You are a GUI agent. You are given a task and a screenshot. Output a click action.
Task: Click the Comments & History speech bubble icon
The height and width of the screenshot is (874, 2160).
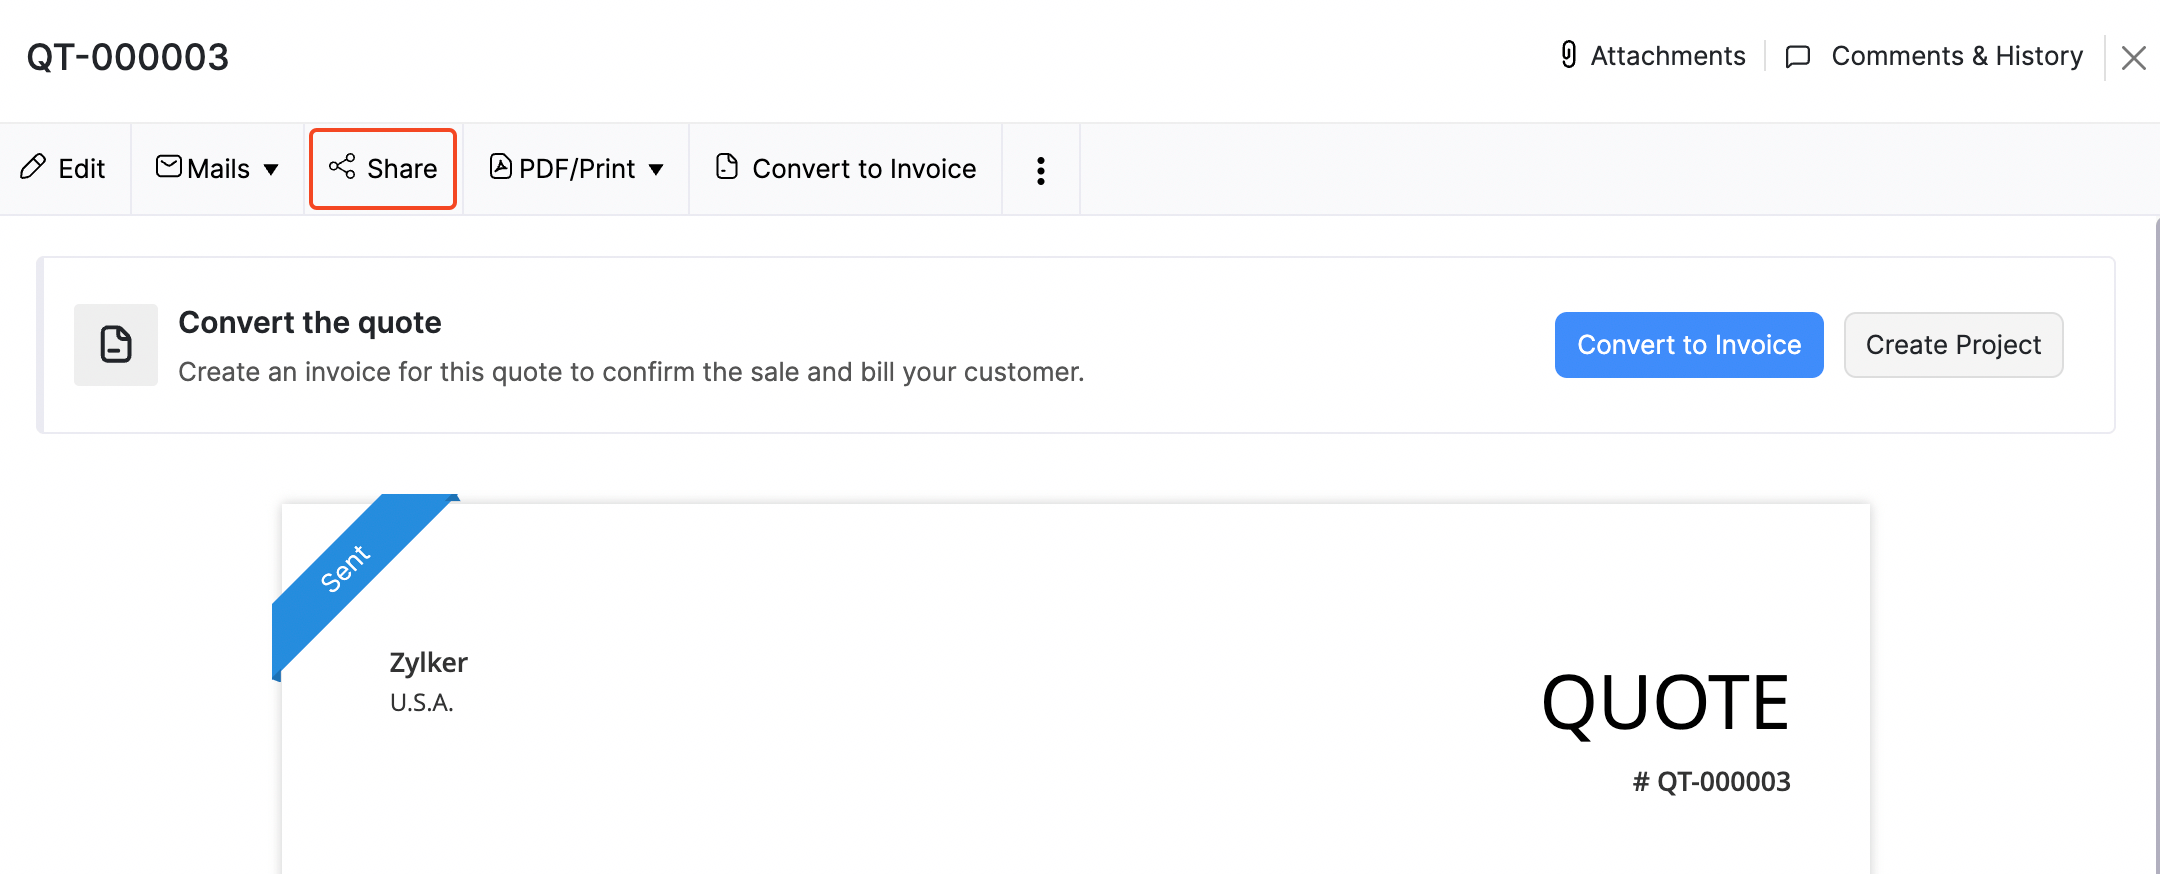point(1798,56)
